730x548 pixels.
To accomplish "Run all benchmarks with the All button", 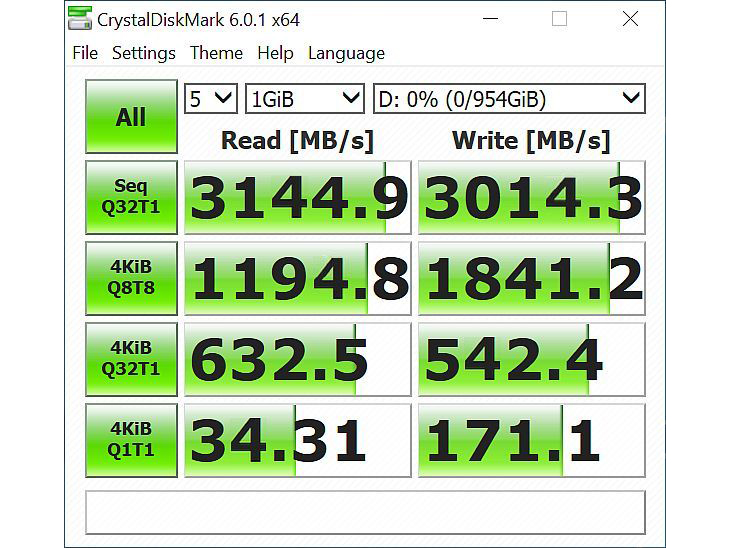I will pyautogui.click(x=131, y=116).
